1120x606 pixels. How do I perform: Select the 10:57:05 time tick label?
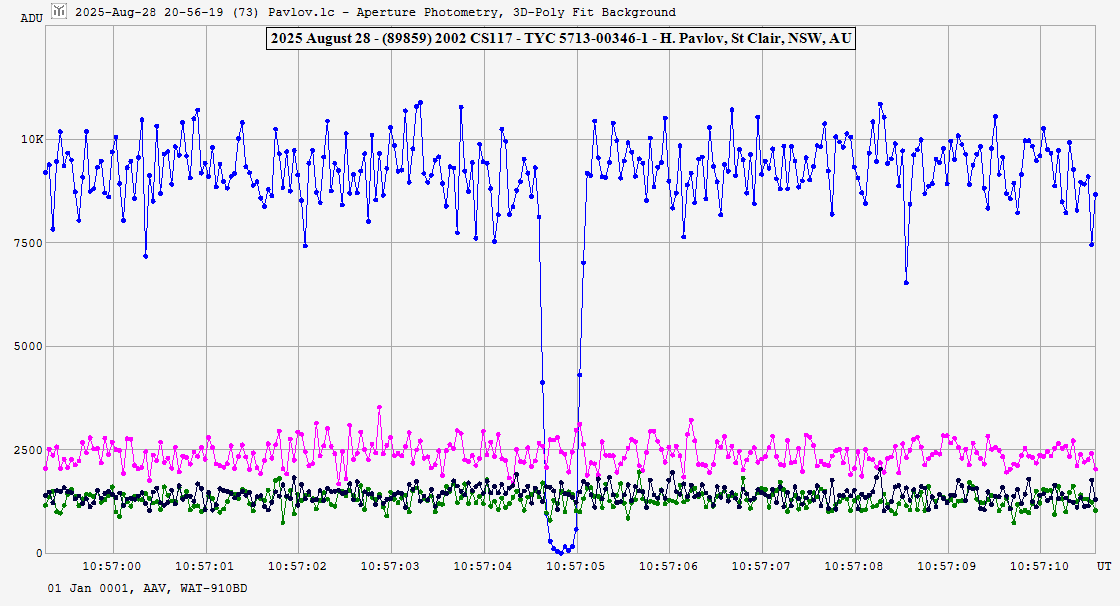click(x=577, y=566)
